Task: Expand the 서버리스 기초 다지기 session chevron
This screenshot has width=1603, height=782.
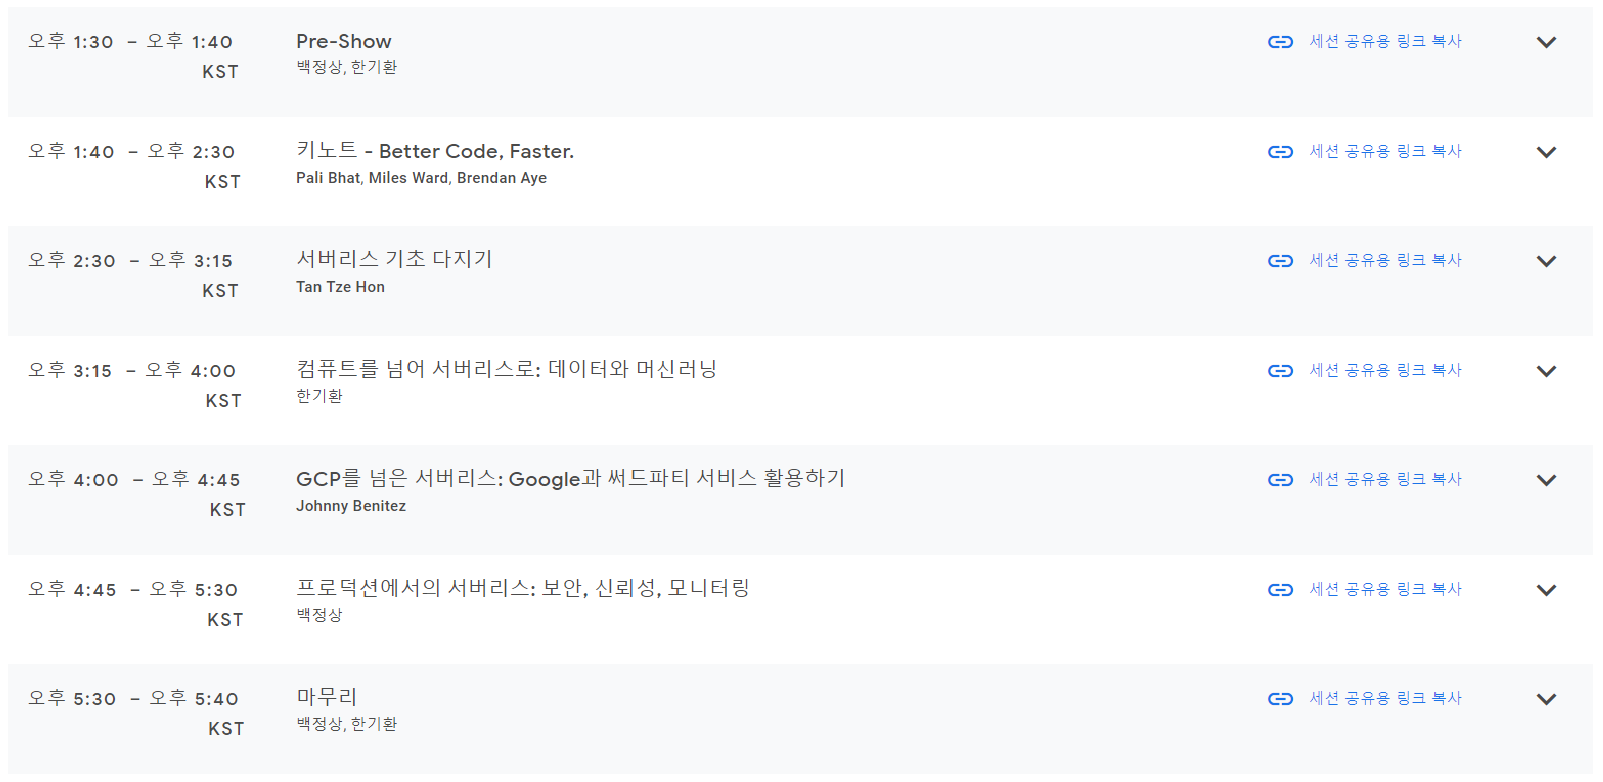Action: click(x=1546, y=261)
